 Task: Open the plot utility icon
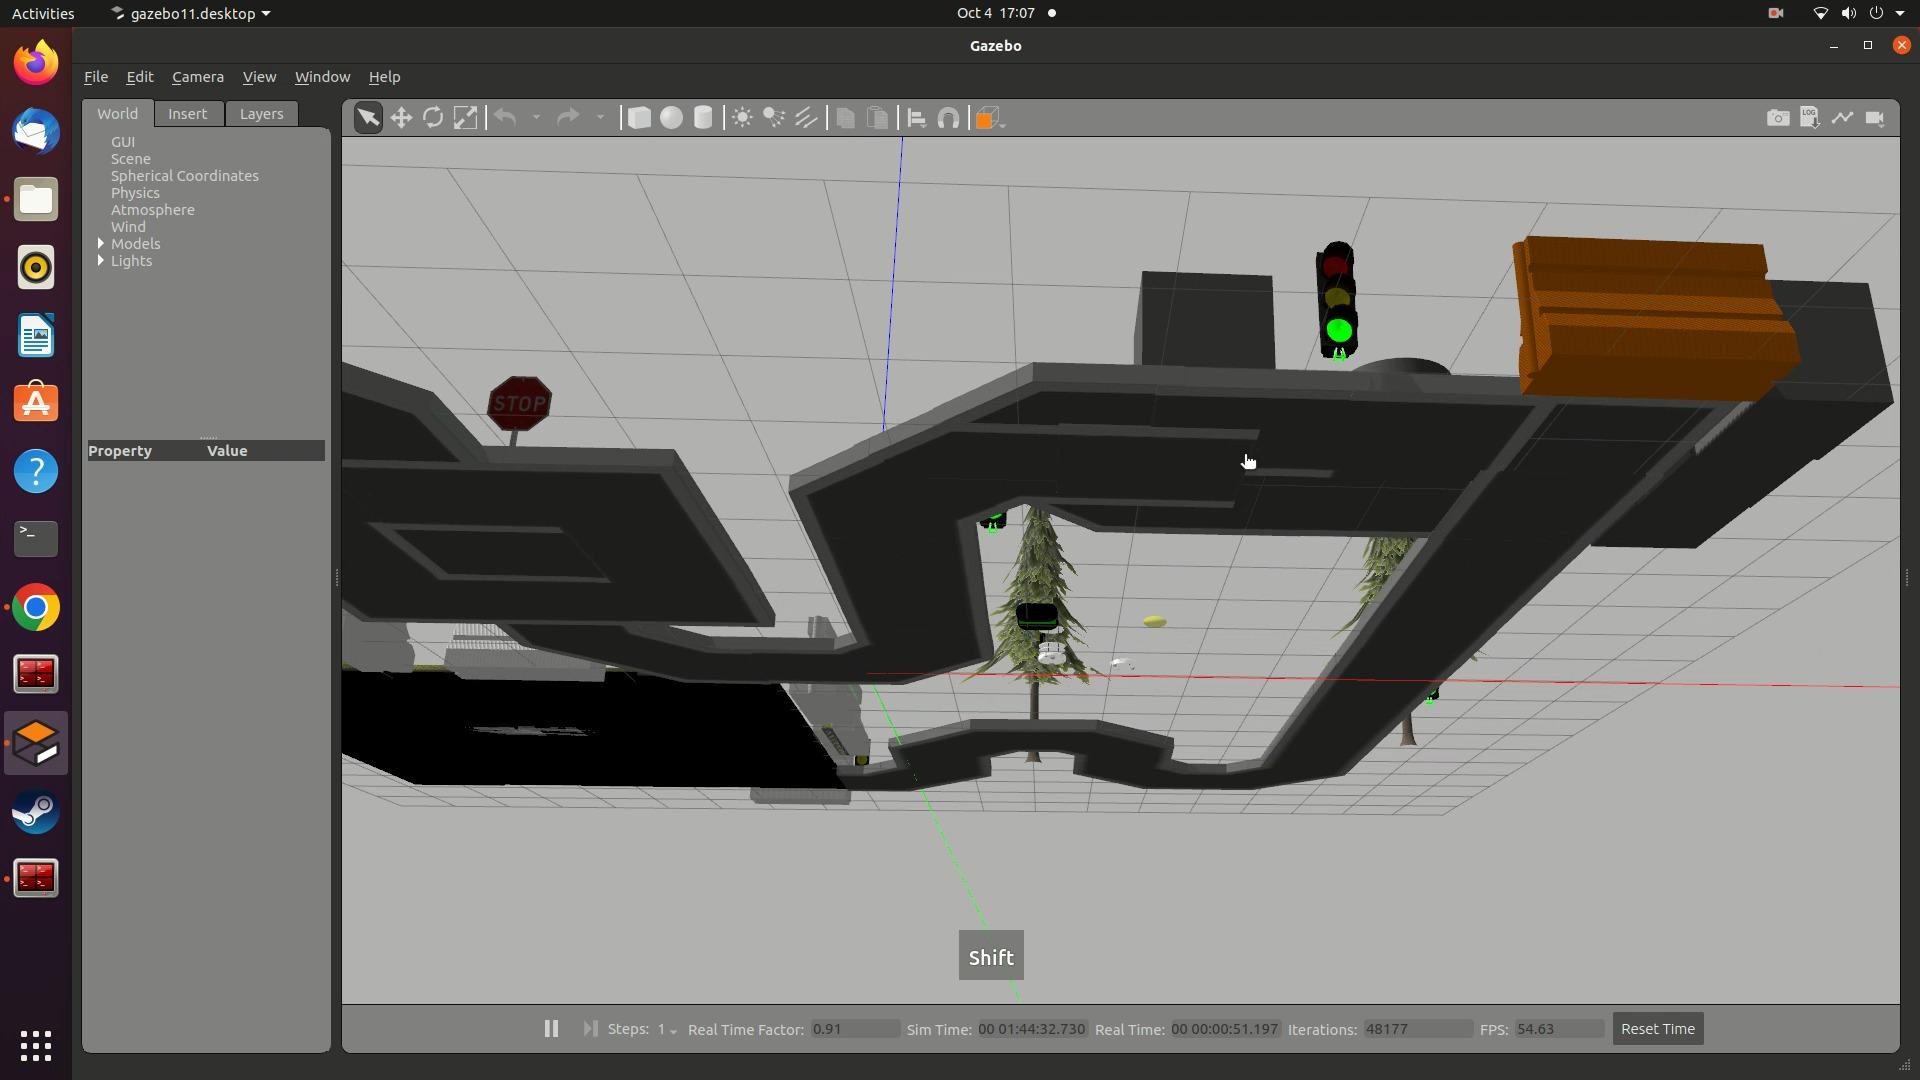click(1842, 118)
